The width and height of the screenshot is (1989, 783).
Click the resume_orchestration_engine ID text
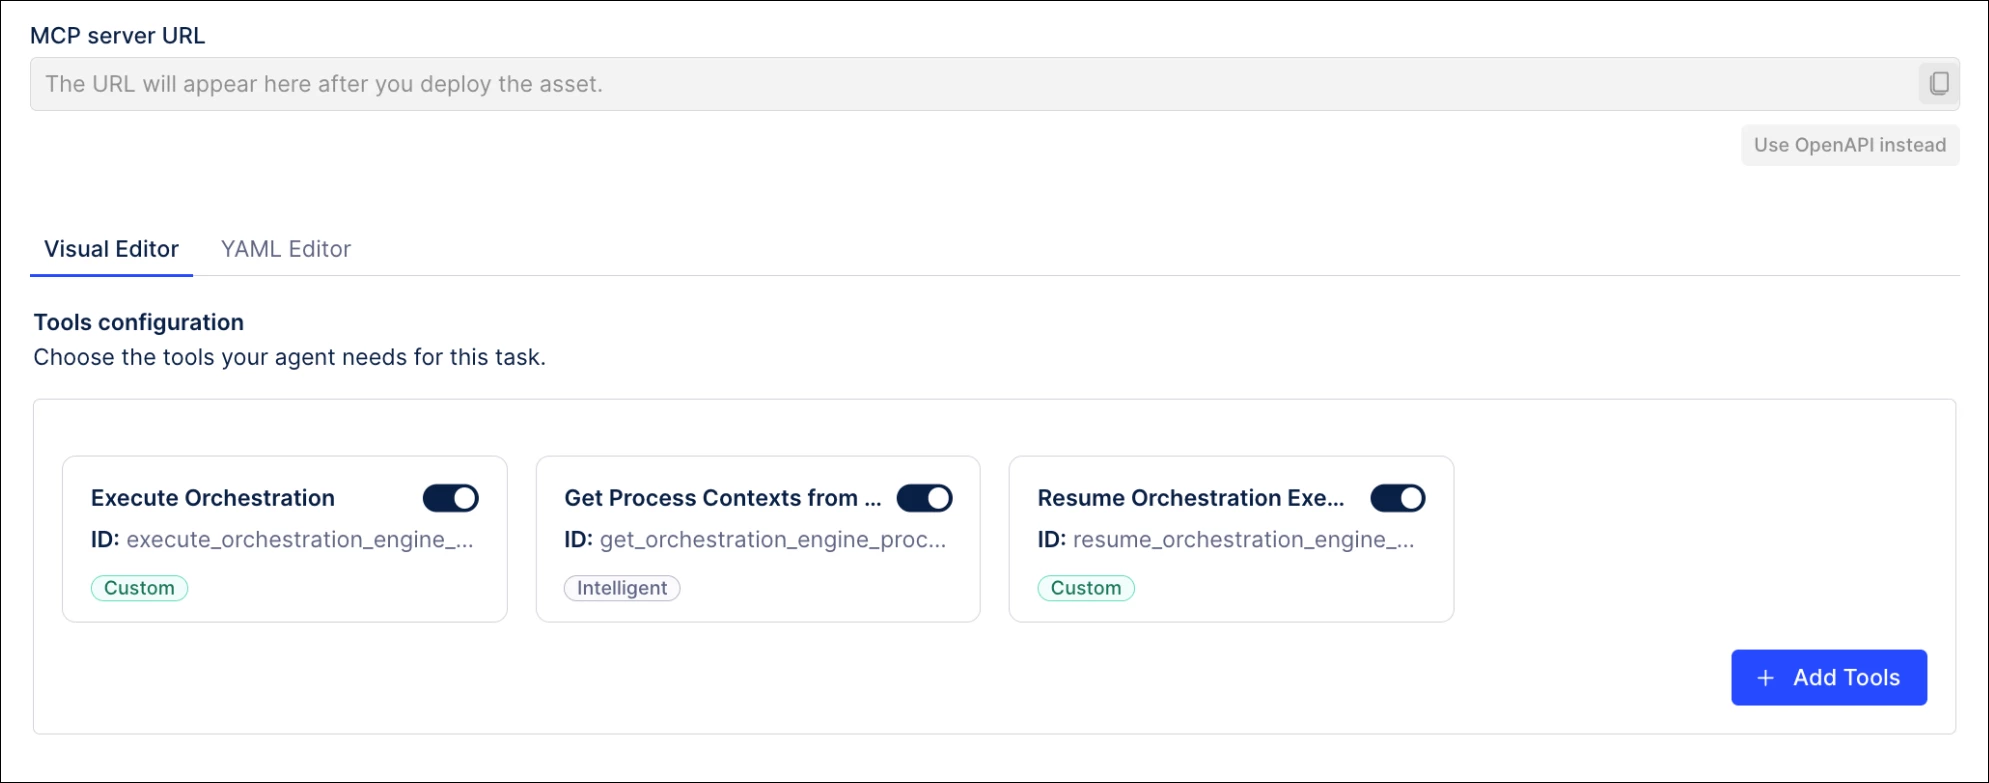(x=1243, y=540)
